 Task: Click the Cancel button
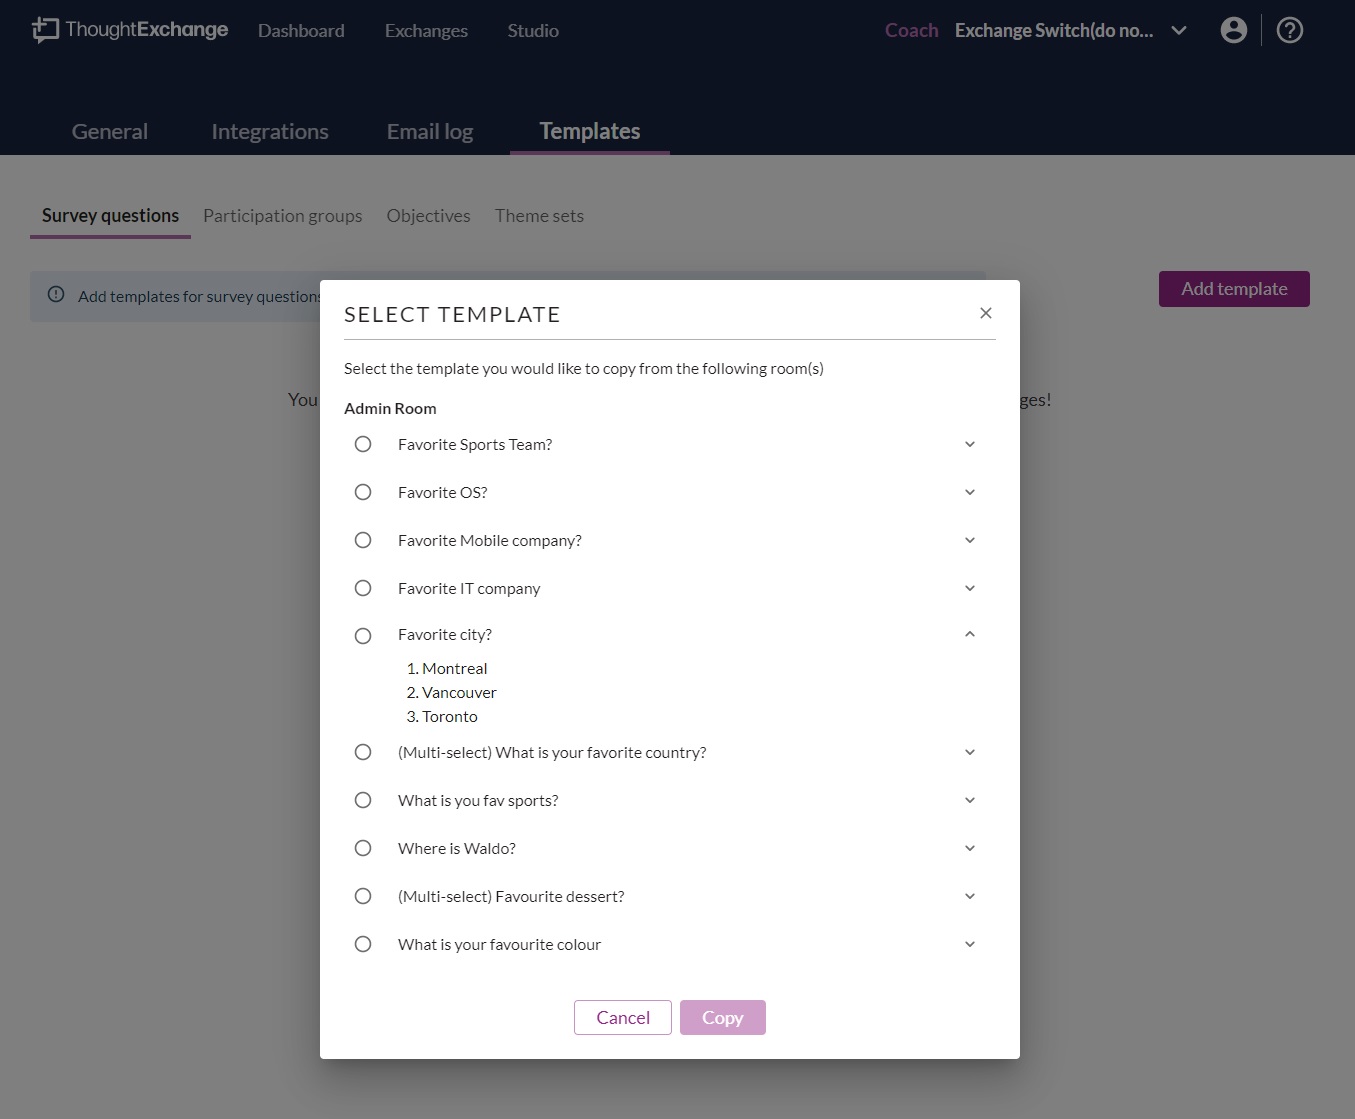point(623,1017)
